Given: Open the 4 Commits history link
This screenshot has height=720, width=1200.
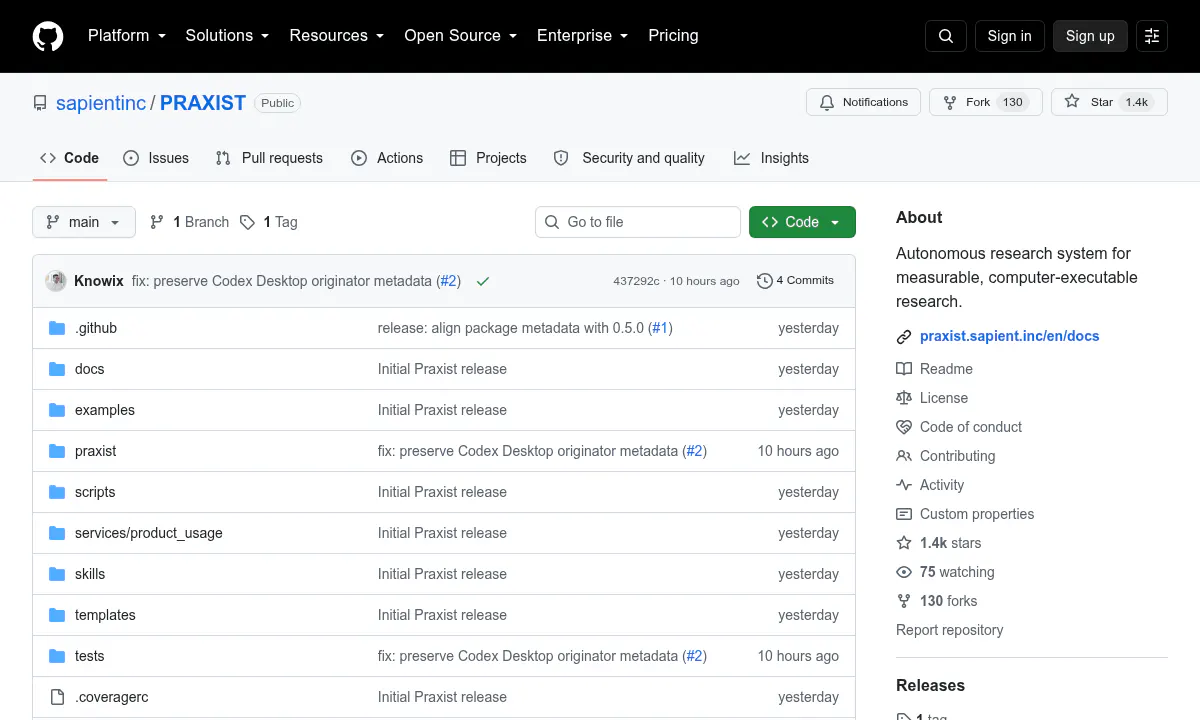Looking at the screenshot, I should (796, 281).
